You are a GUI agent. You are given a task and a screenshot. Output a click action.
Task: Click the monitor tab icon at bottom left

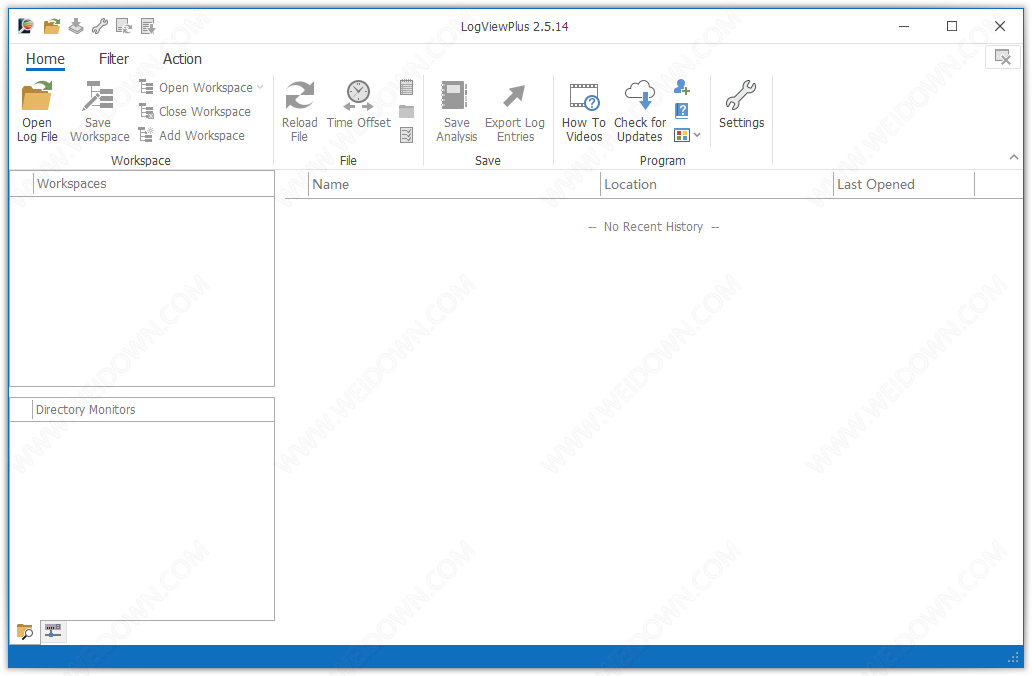tap(53, 631)
